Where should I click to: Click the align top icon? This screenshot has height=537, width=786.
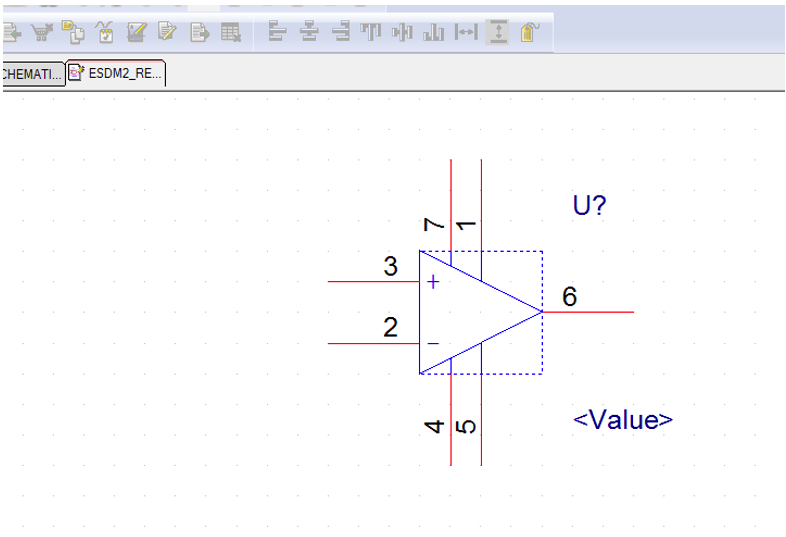(372, 33)
